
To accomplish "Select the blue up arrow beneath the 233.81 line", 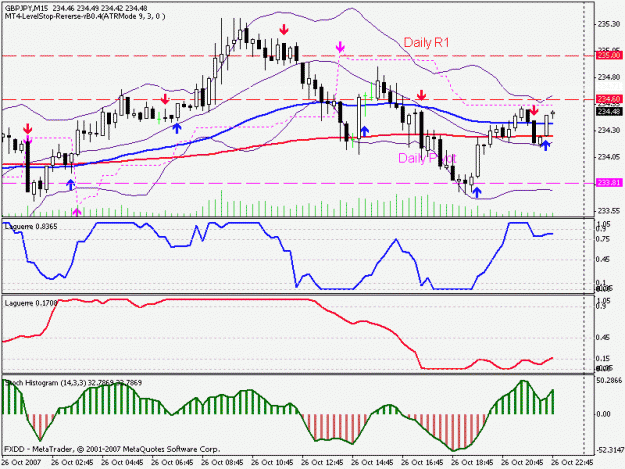I will (477, 193).
